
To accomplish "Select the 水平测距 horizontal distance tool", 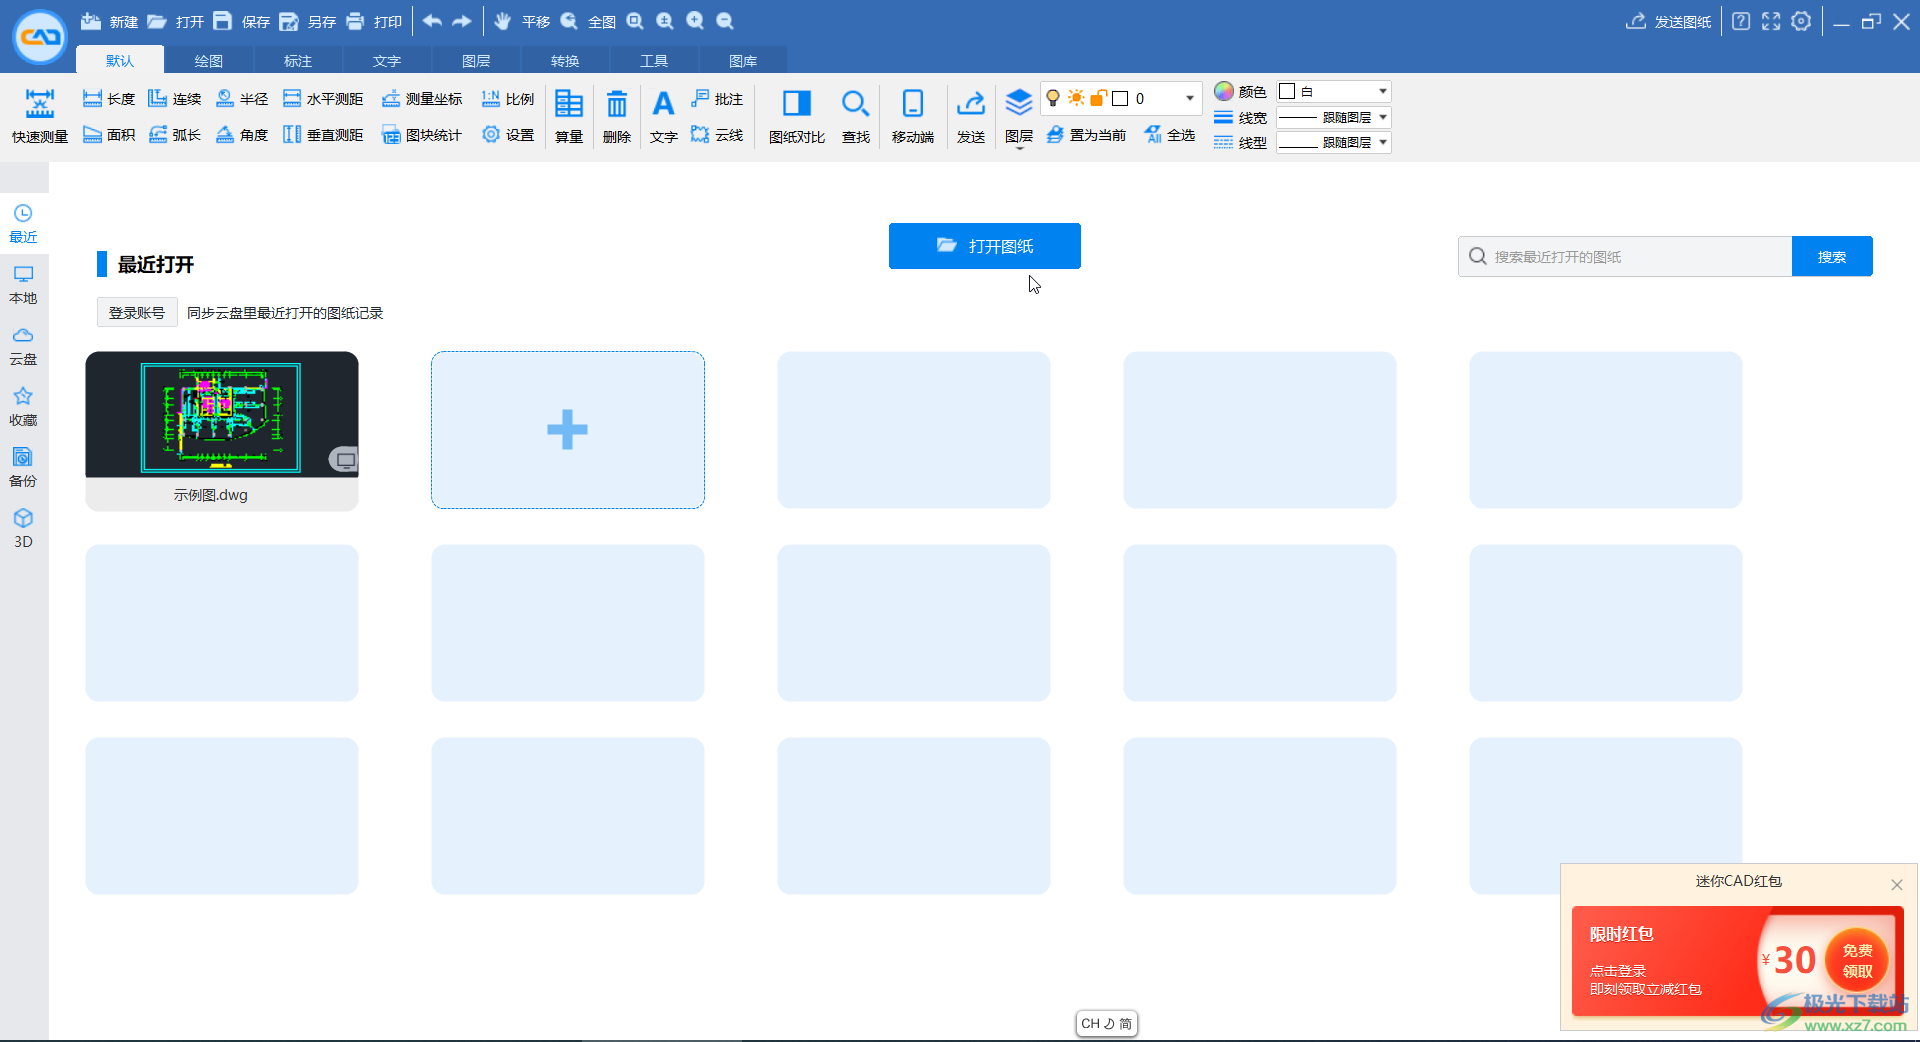I will click(323, 99).
